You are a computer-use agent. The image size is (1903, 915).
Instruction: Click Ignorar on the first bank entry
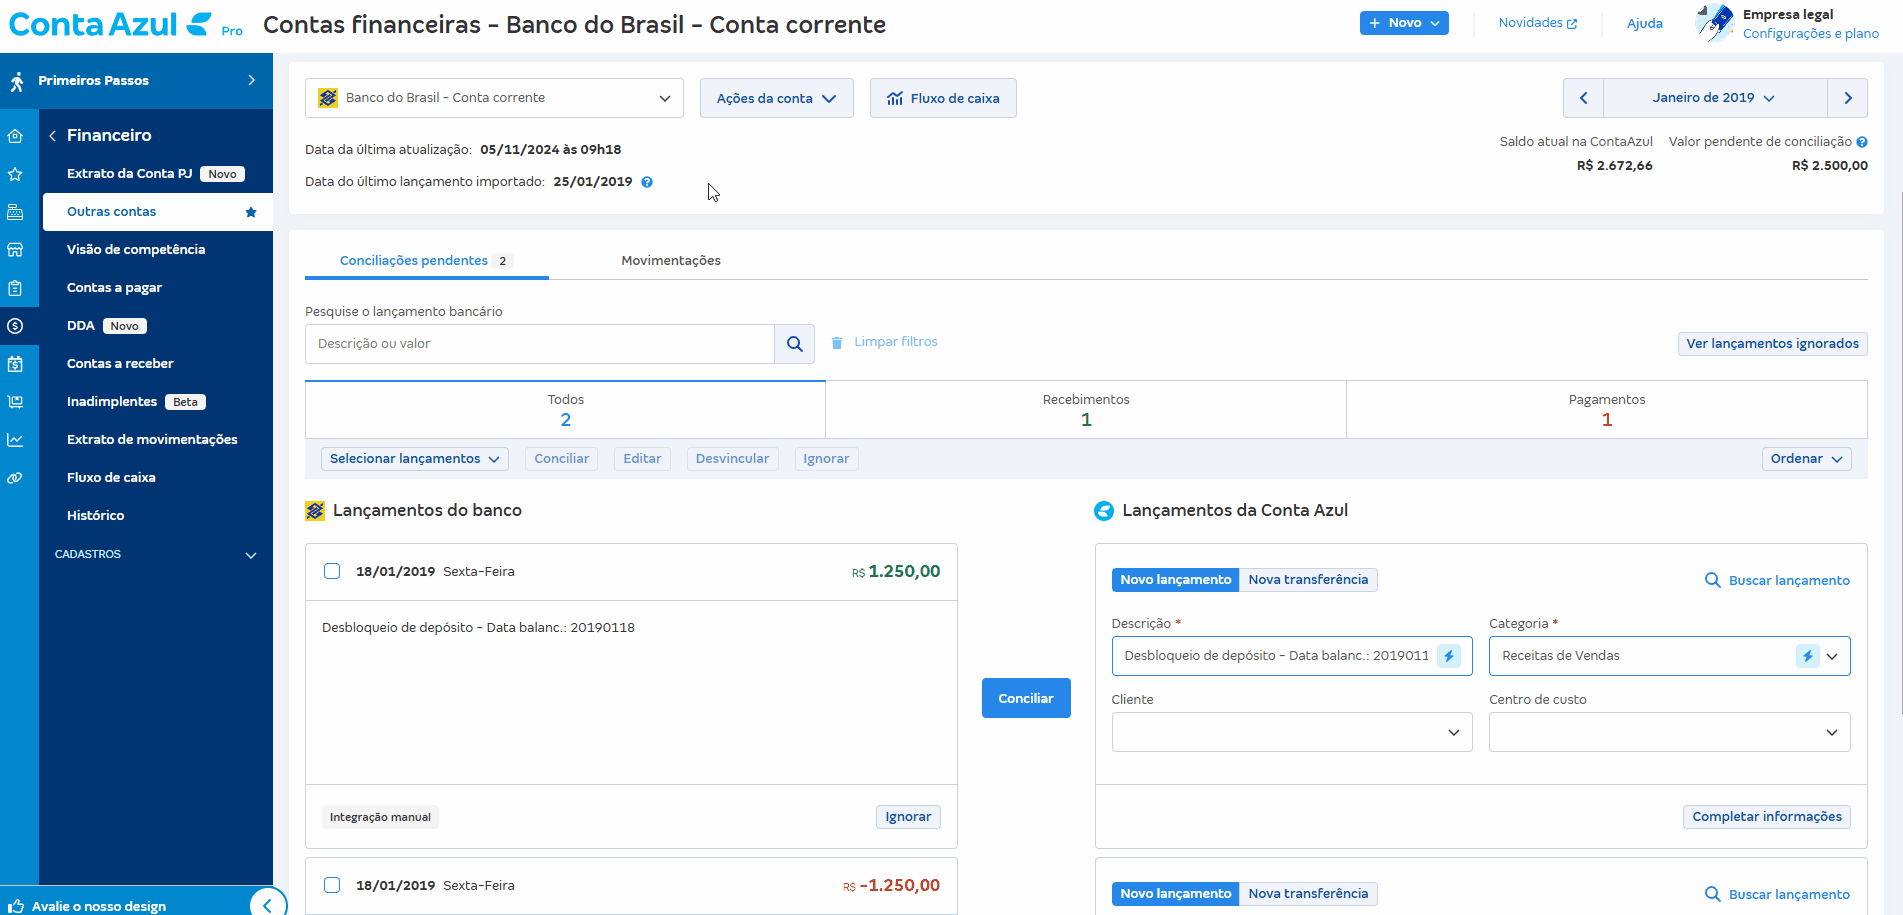(x=908, y=817)
